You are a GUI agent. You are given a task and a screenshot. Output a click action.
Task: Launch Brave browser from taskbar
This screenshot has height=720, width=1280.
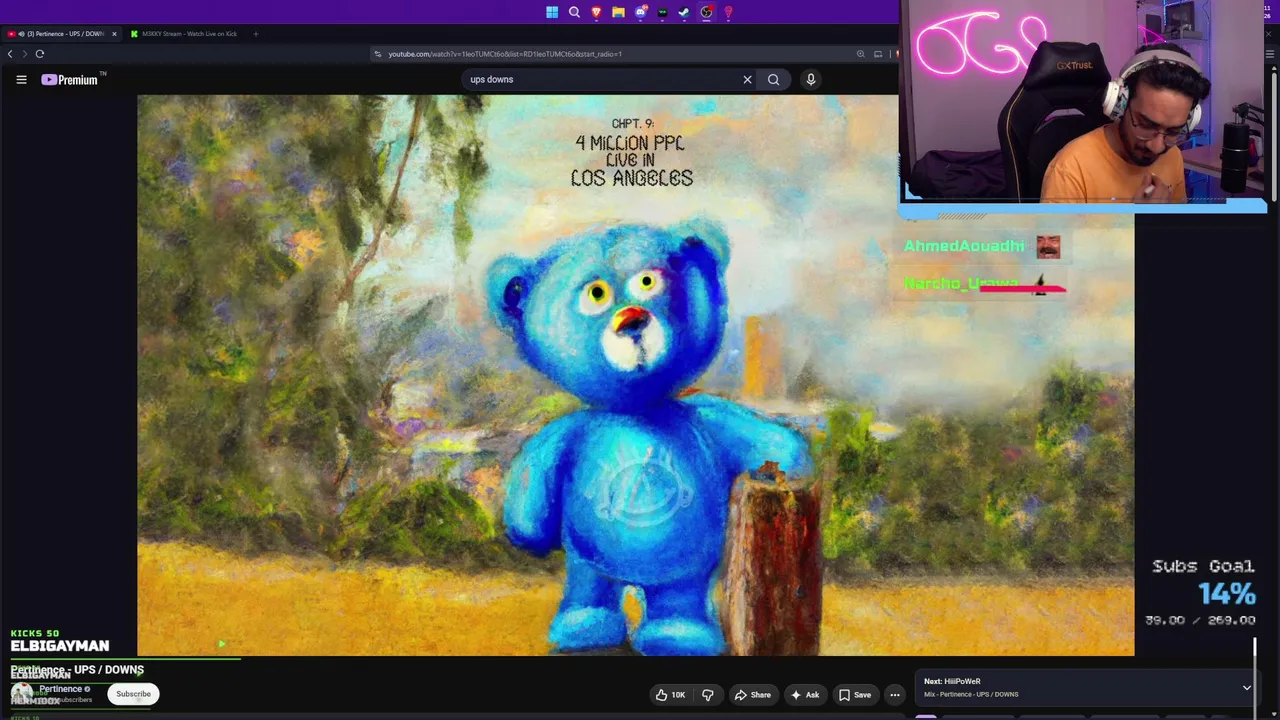coord(596,12)
